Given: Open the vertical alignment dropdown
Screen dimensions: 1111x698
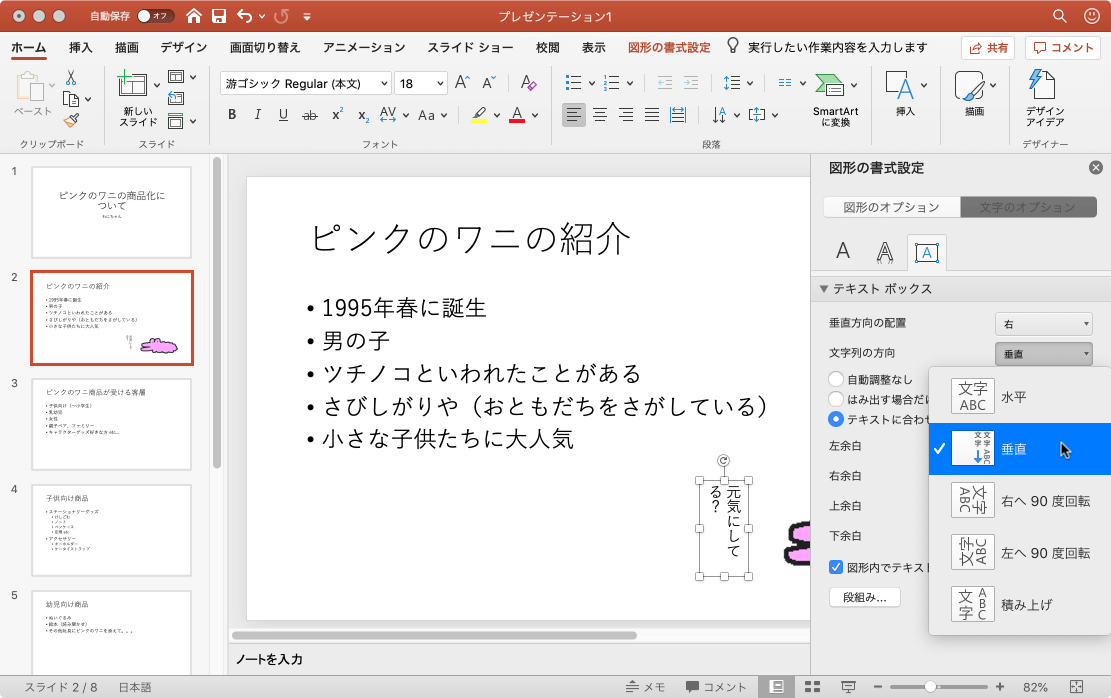Looking at the screenshot, I should click(1043, 324).
